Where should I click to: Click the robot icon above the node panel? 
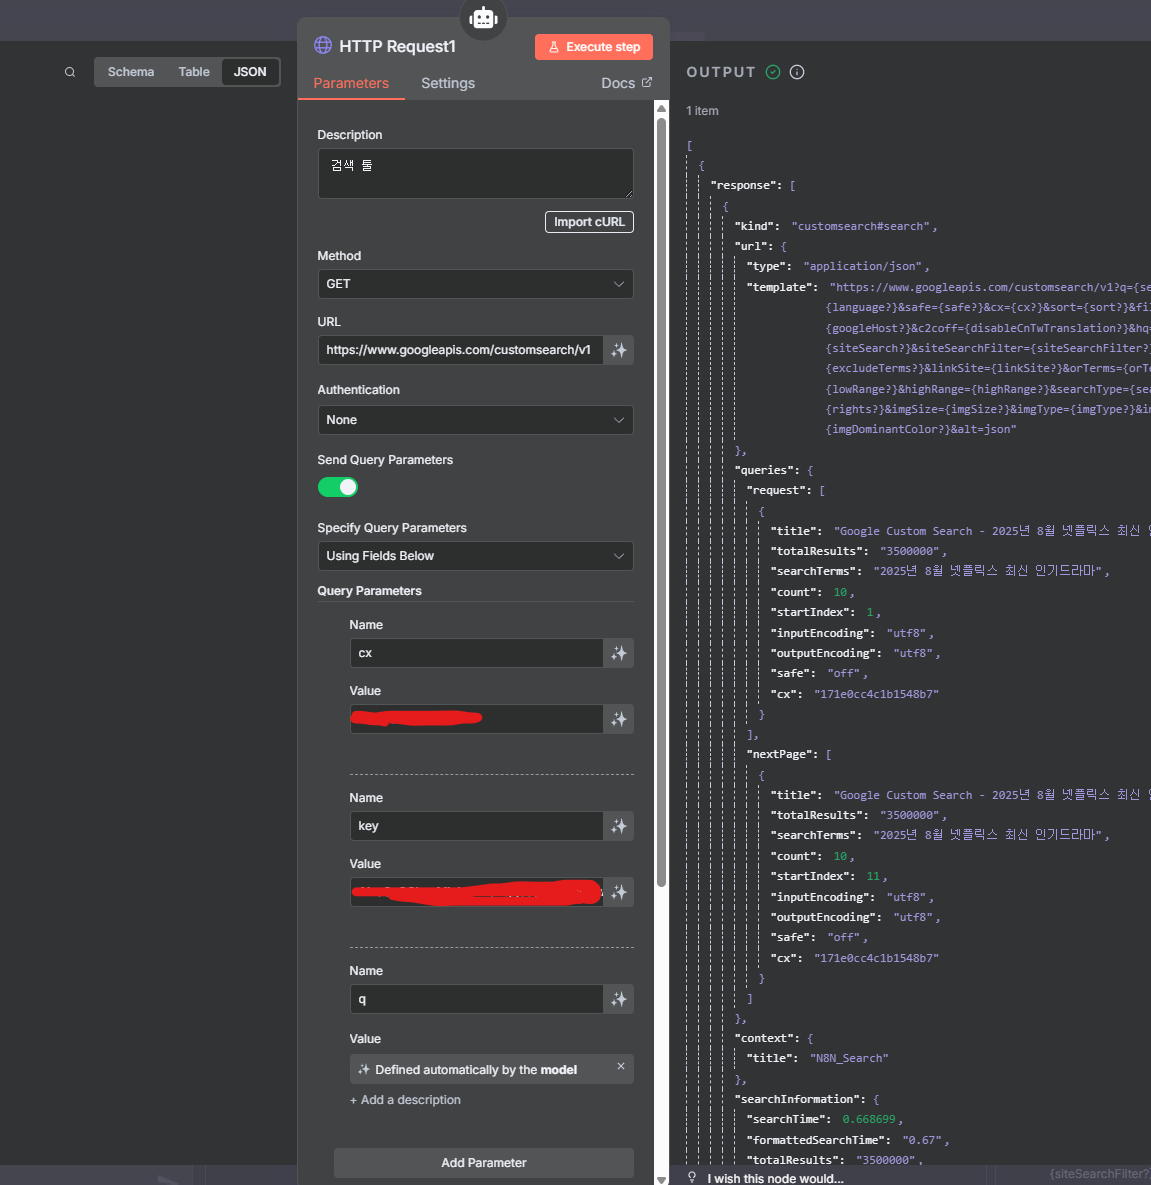pyautogui.click(x=483, y=17)
